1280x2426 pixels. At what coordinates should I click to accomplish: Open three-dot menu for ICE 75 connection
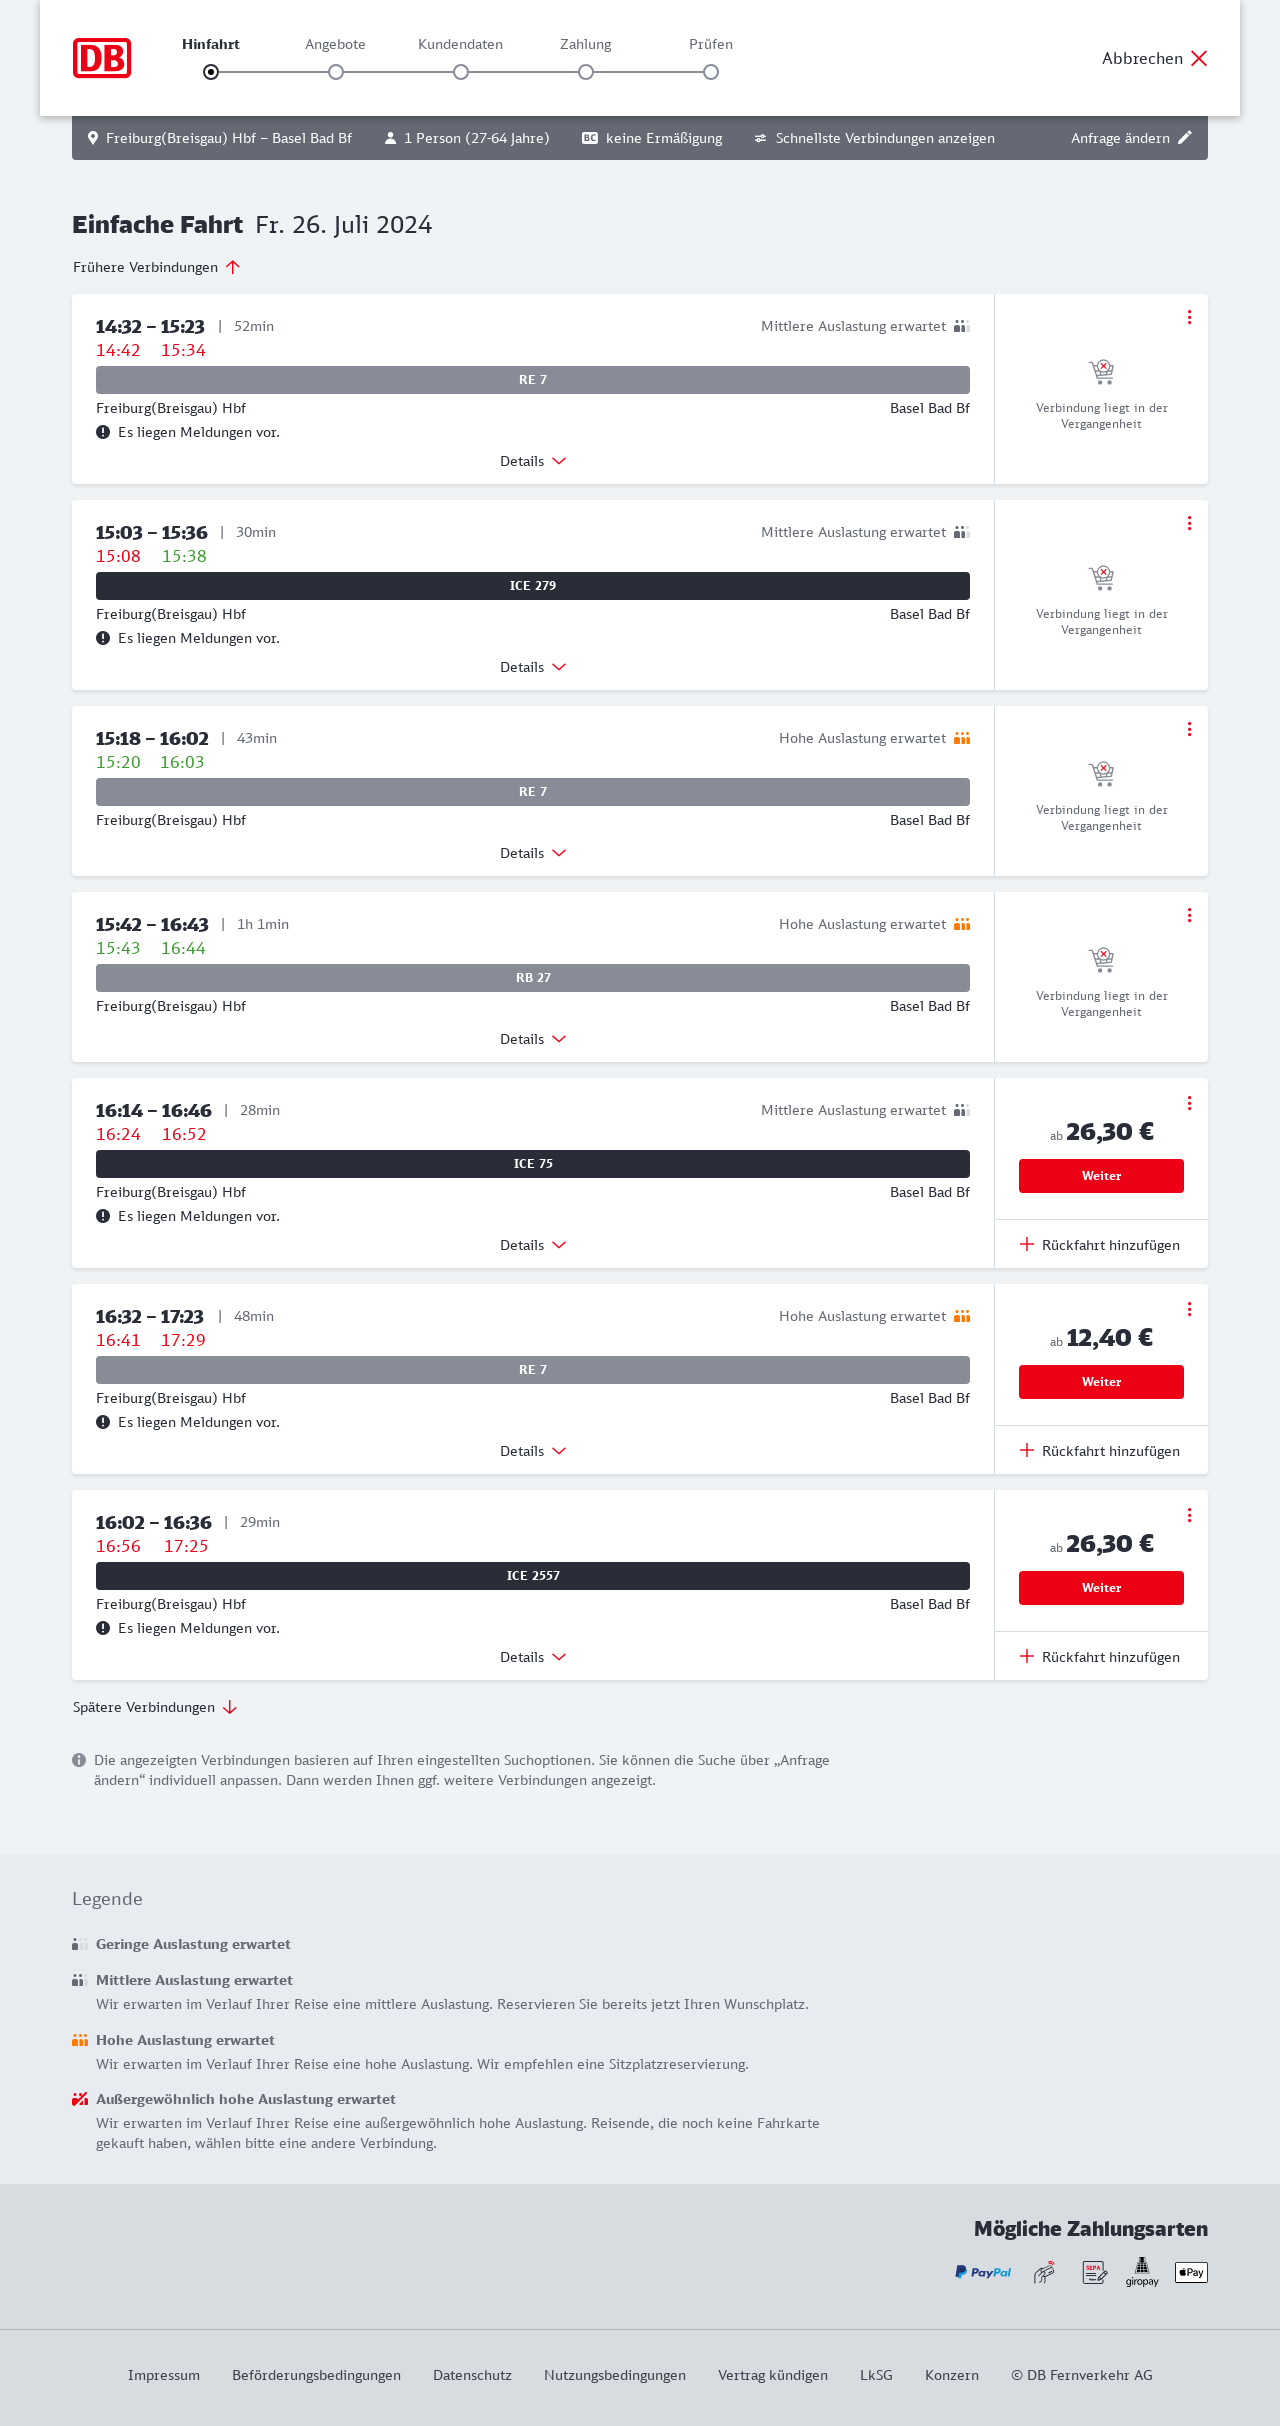[x=1189, y=1103]
